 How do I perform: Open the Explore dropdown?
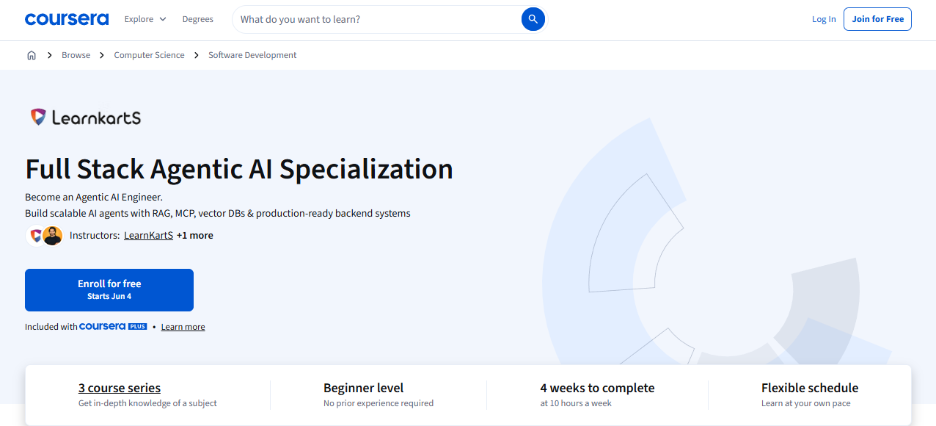click(x=145, y=19)
